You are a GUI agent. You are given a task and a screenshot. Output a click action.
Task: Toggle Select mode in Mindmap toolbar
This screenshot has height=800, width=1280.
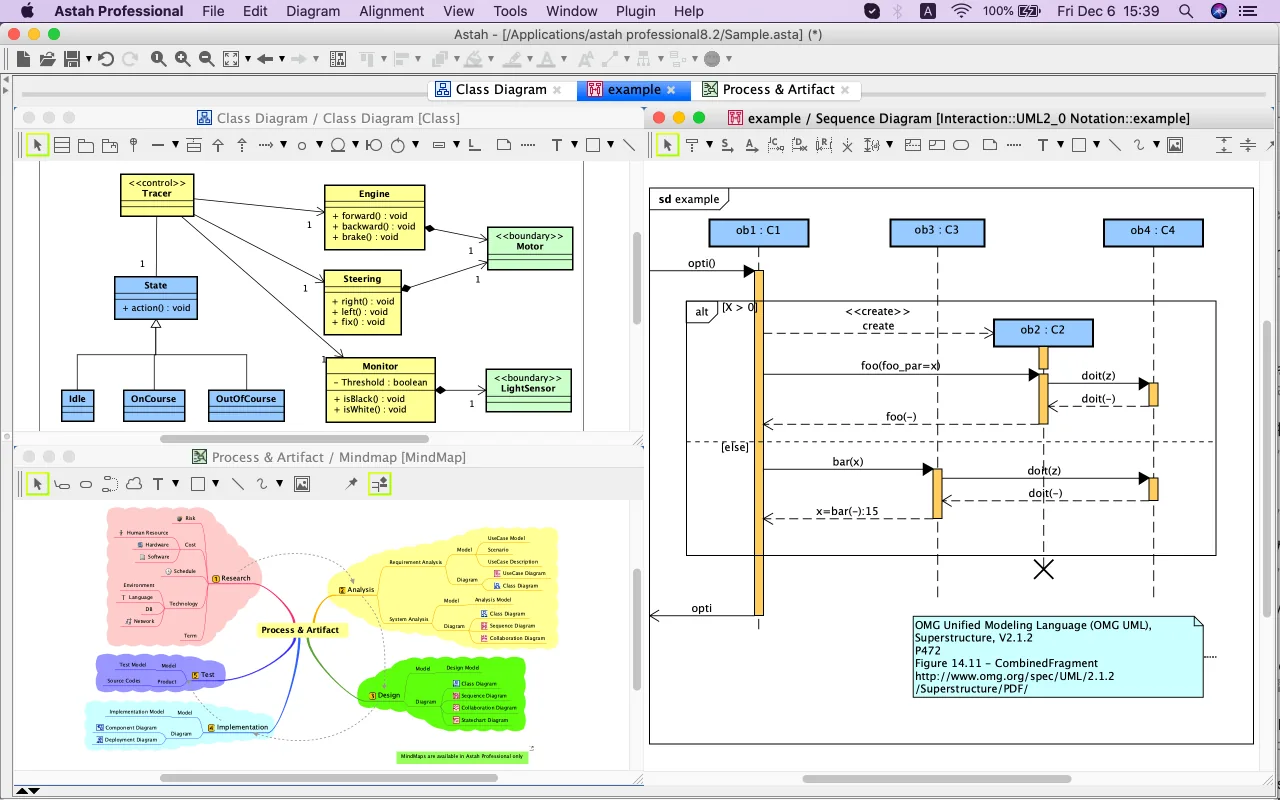click(x=37, y=484)
